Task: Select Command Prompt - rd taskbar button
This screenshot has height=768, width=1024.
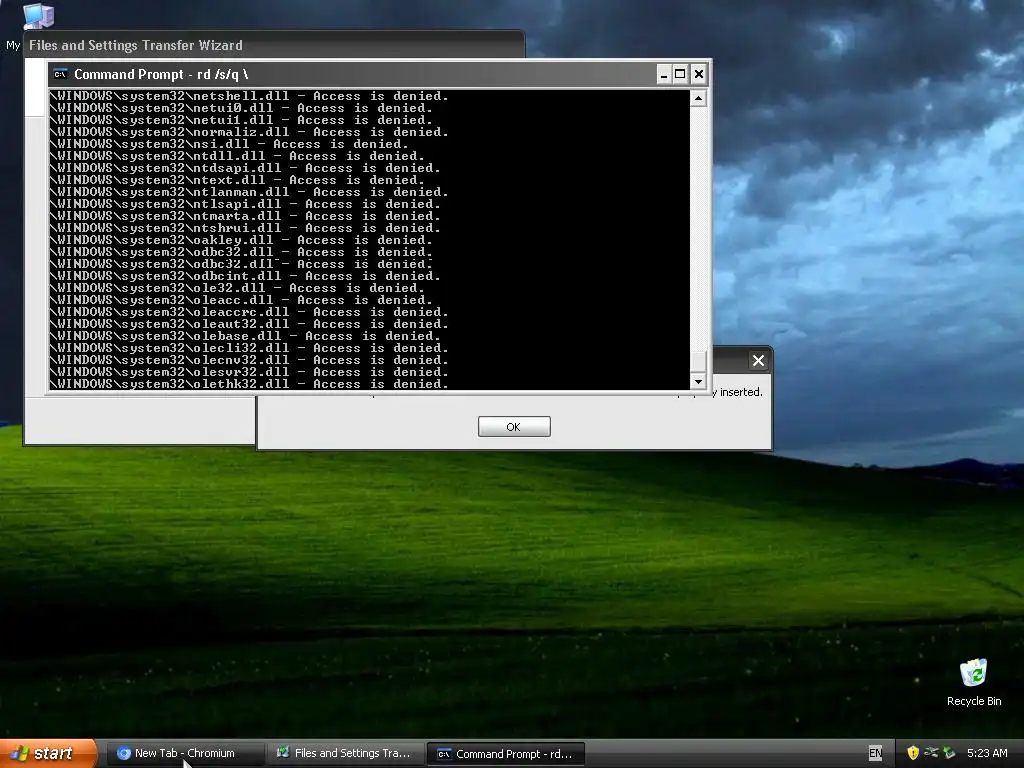Action: tap(505, 754)
